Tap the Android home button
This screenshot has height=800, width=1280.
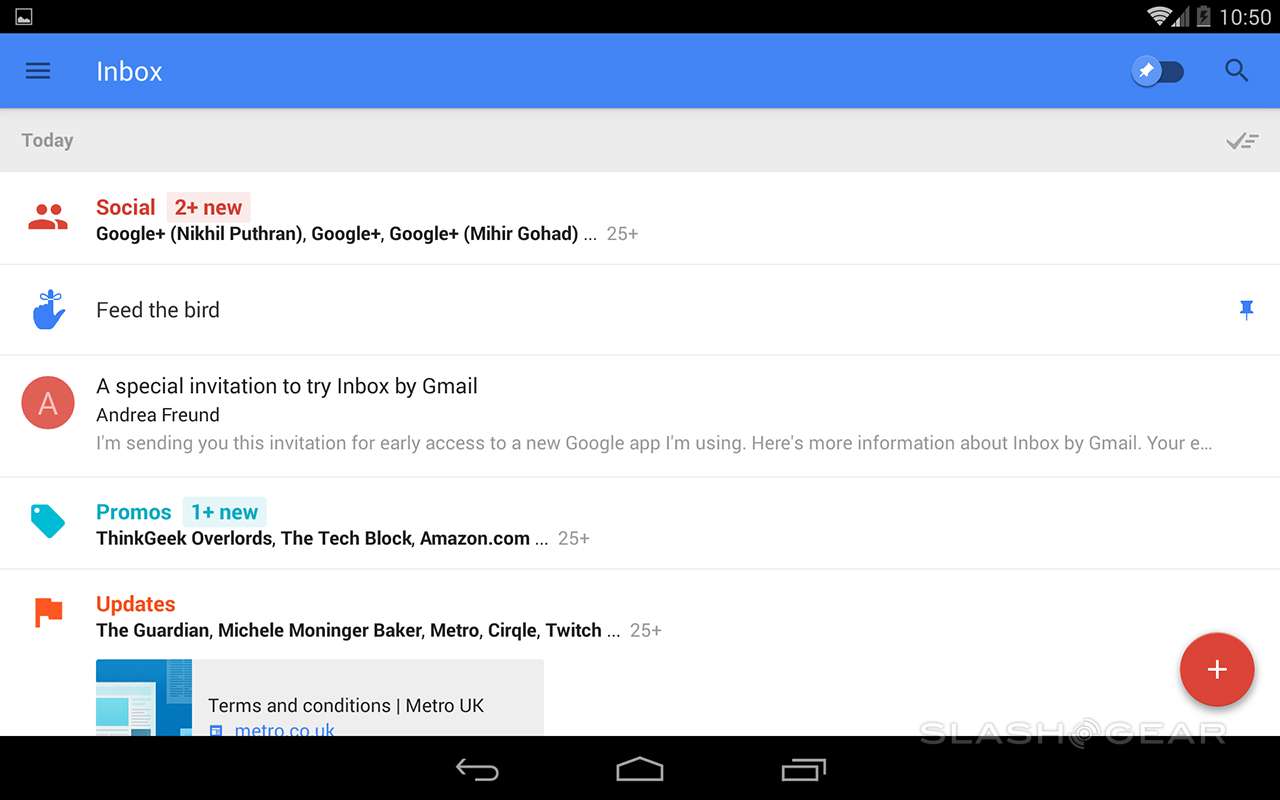(640, 768)
